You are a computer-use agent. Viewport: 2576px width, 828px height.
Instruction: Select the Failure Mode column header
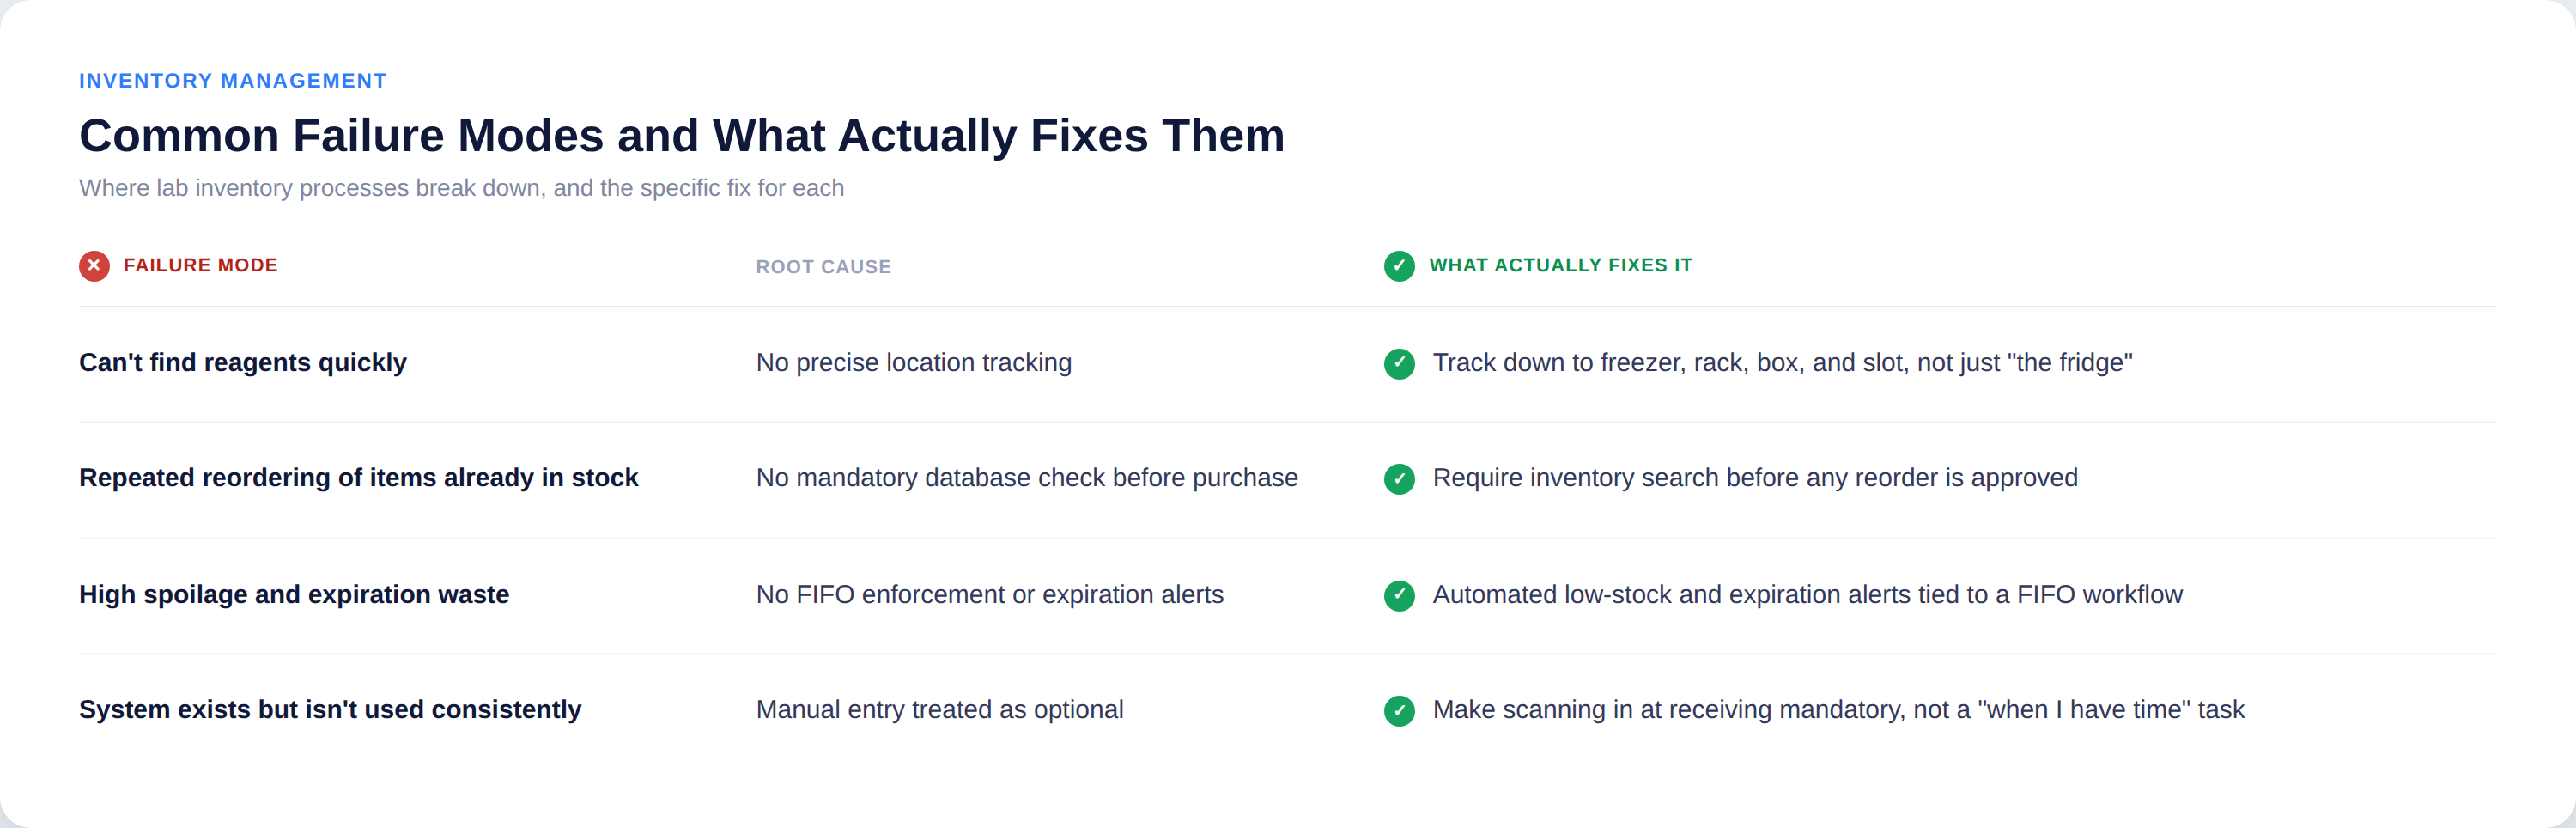point(200,265)
